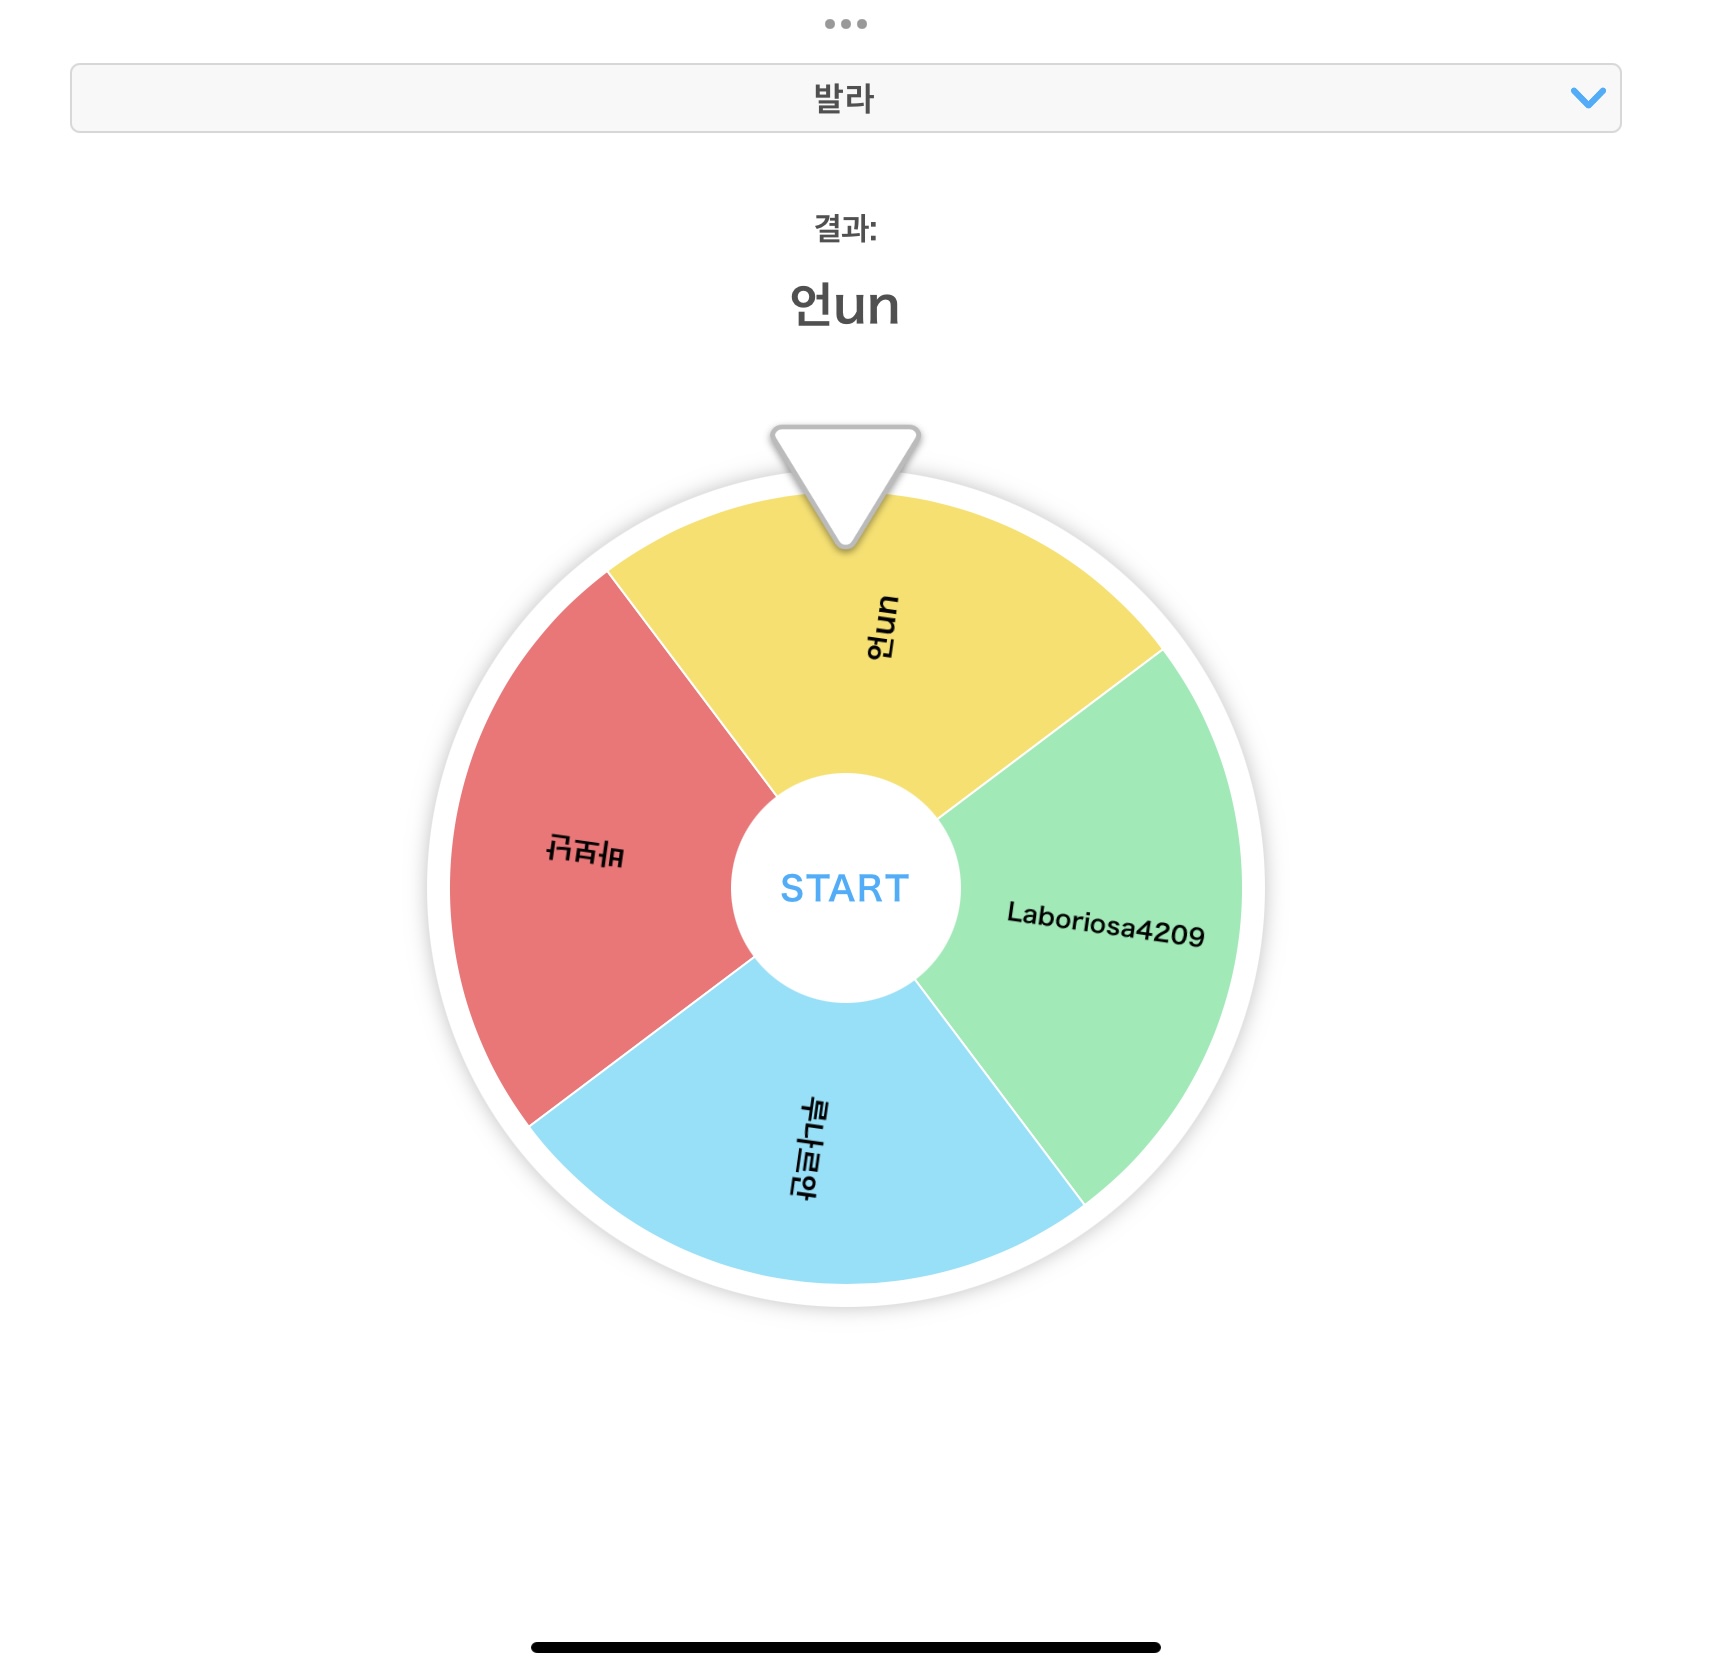Image resolution: width=1714 pixels, height=1668 pixels.
Task: Tap the 결과: result label
Action: pos(845,228)
